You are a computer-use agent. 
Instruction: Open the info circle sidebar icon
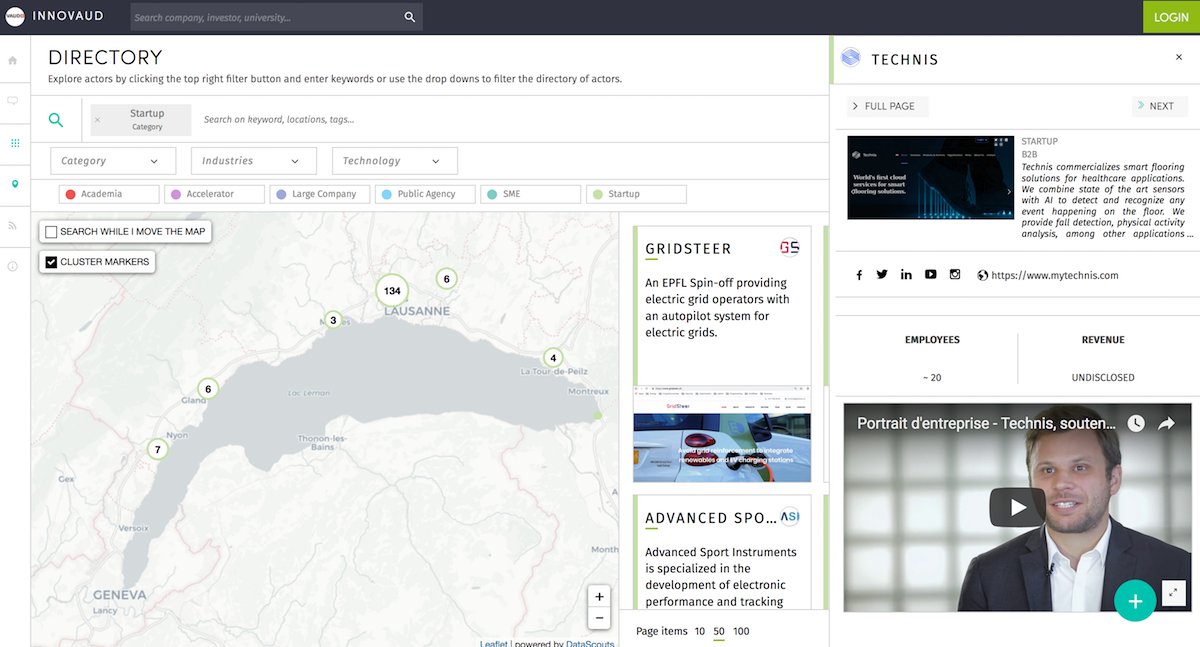point(13,266)
